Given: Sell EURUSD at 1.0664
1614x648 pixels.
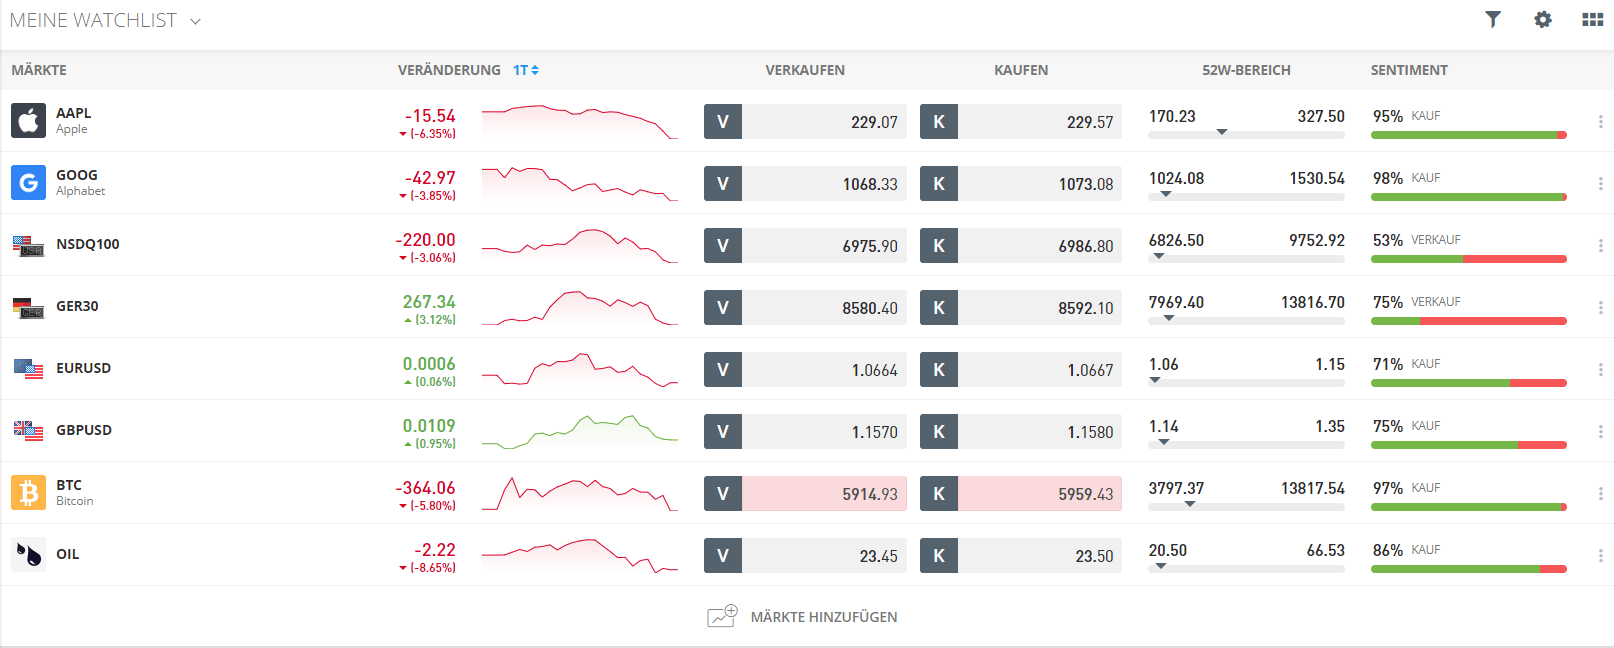Looking at the screenshot, I should pyautogui.click(x=805, y=370).
